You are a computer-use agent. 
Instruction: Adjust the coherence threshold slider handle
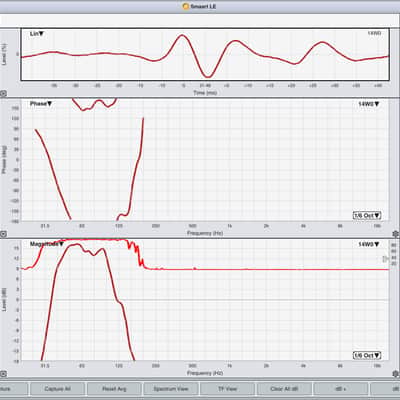385,259
